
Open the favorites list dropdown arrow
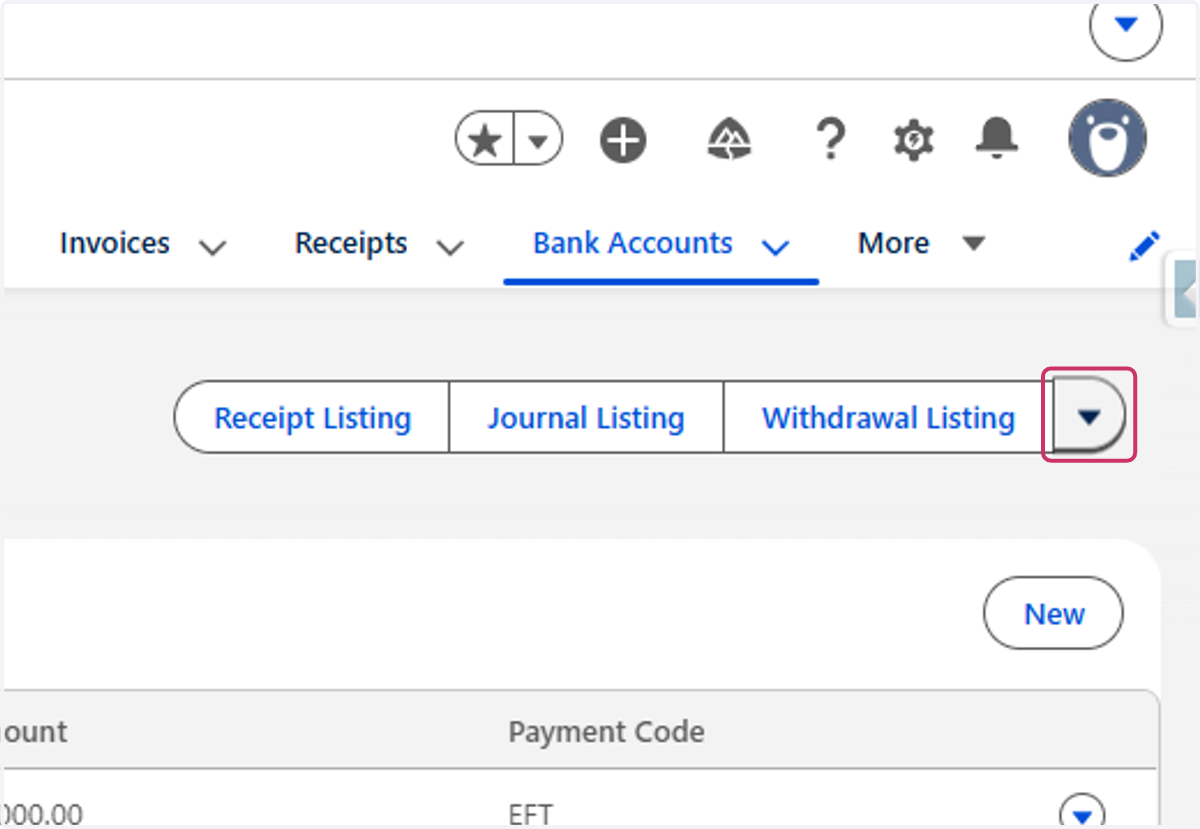click(538, 141)
